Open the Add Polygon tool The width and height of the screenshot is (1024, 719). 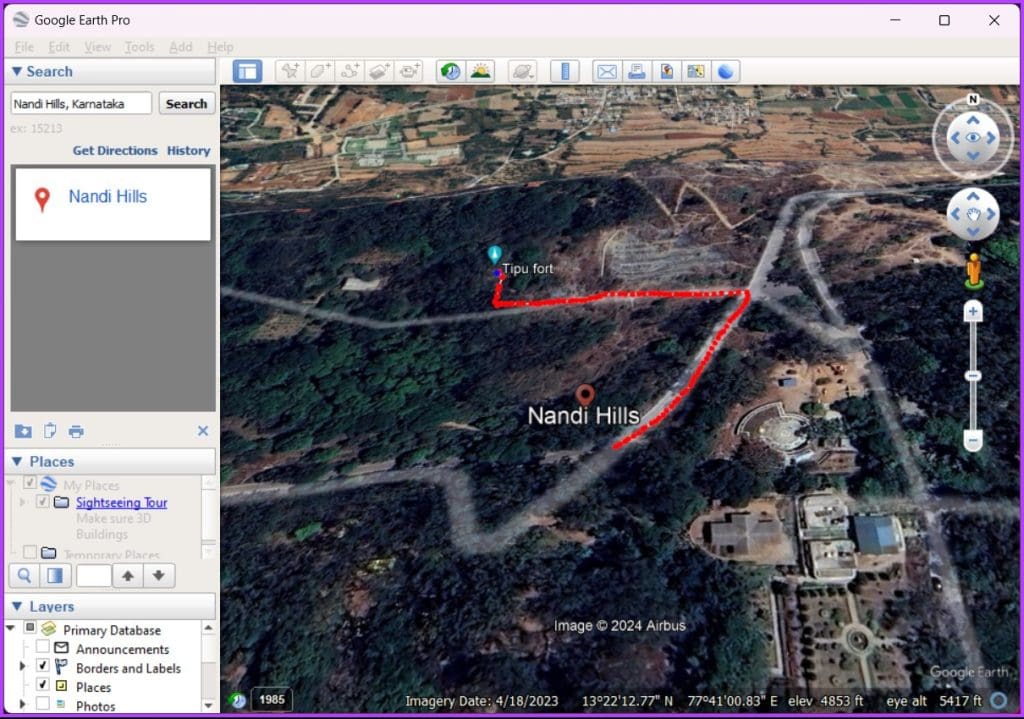(319, 71)
